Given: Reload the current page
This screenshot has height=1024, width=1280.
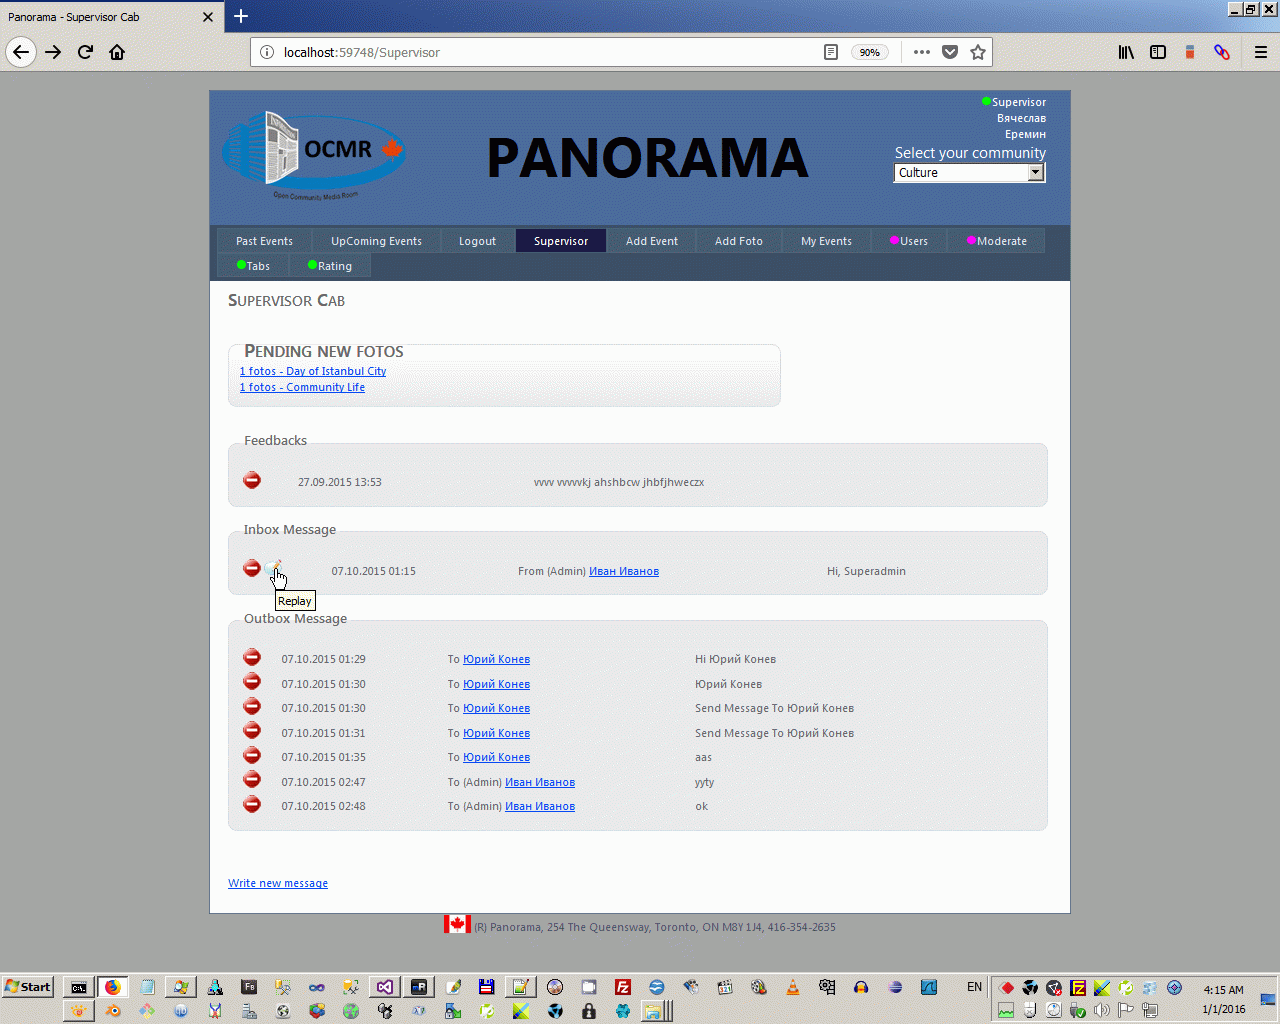Looking at the screenshot, I should [85, 52].
